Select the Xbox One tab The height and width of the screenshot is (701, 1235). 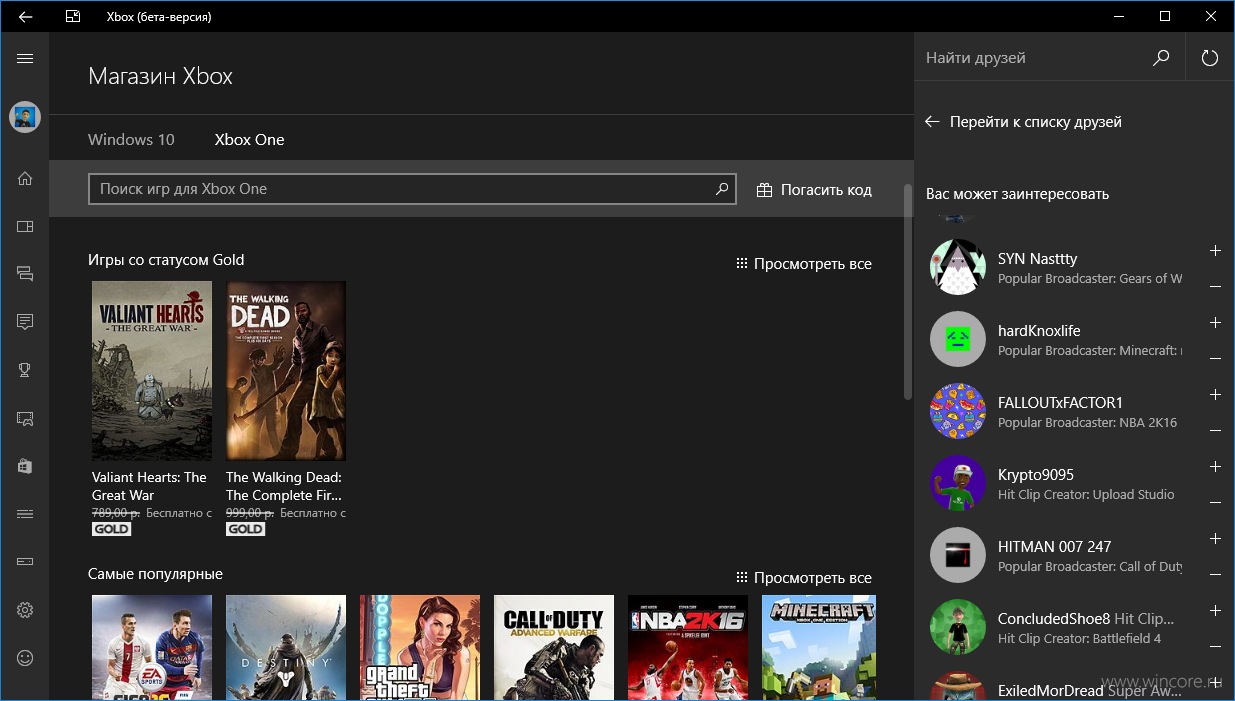(250, 140)
